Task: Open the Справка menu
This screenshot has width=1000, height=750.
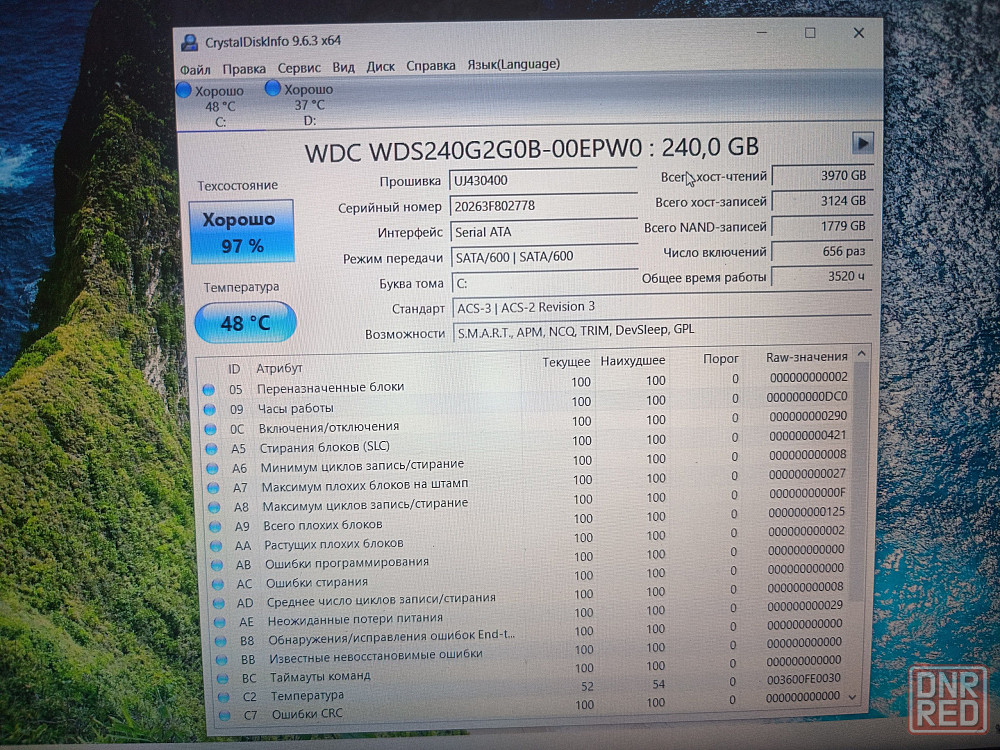Action: [x=430, y=66]
